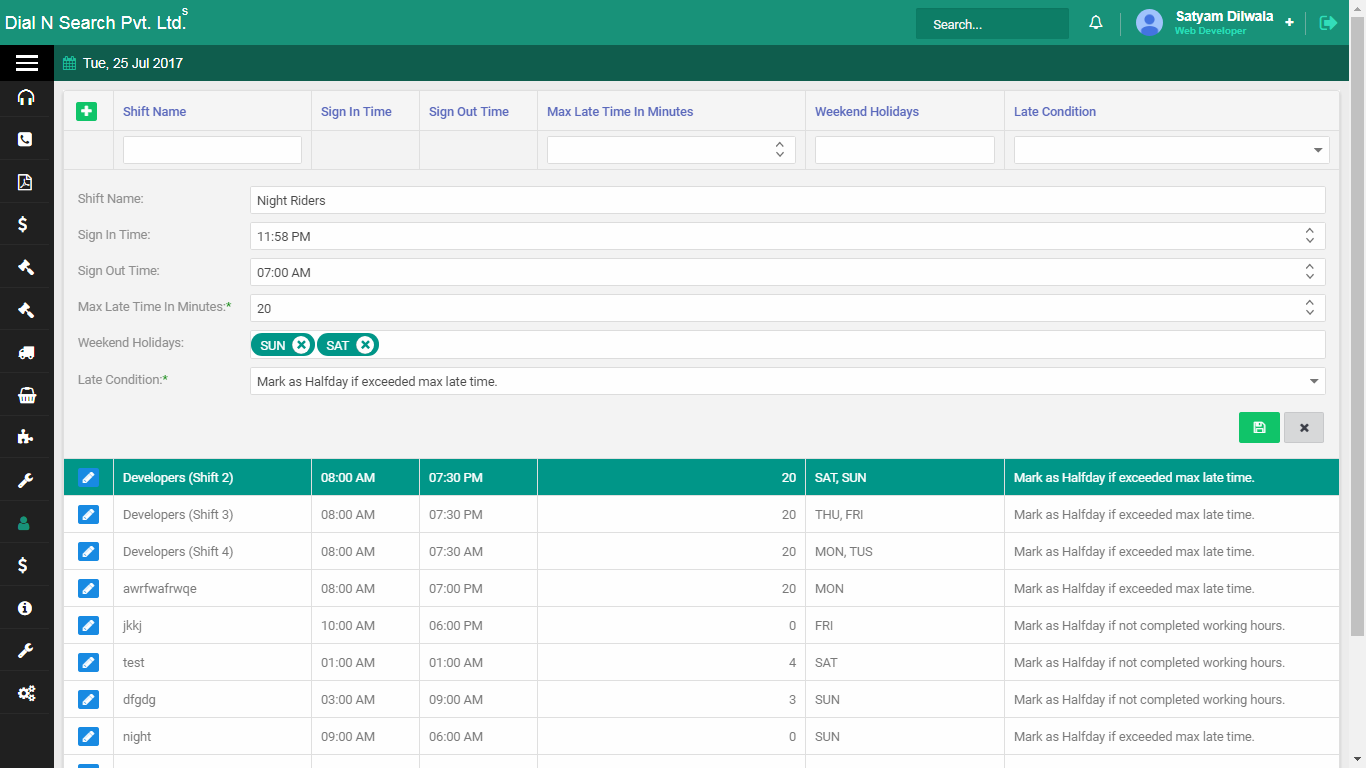Sort by the Shift Name column header
Screen dimensions: 1366x768
(x=155, y=111)
